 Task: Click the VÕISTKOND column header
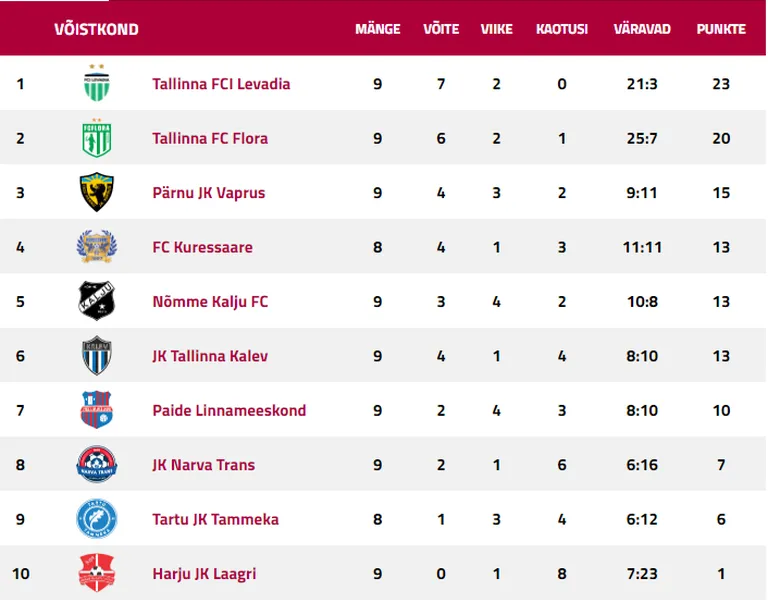tap(96, 29)
